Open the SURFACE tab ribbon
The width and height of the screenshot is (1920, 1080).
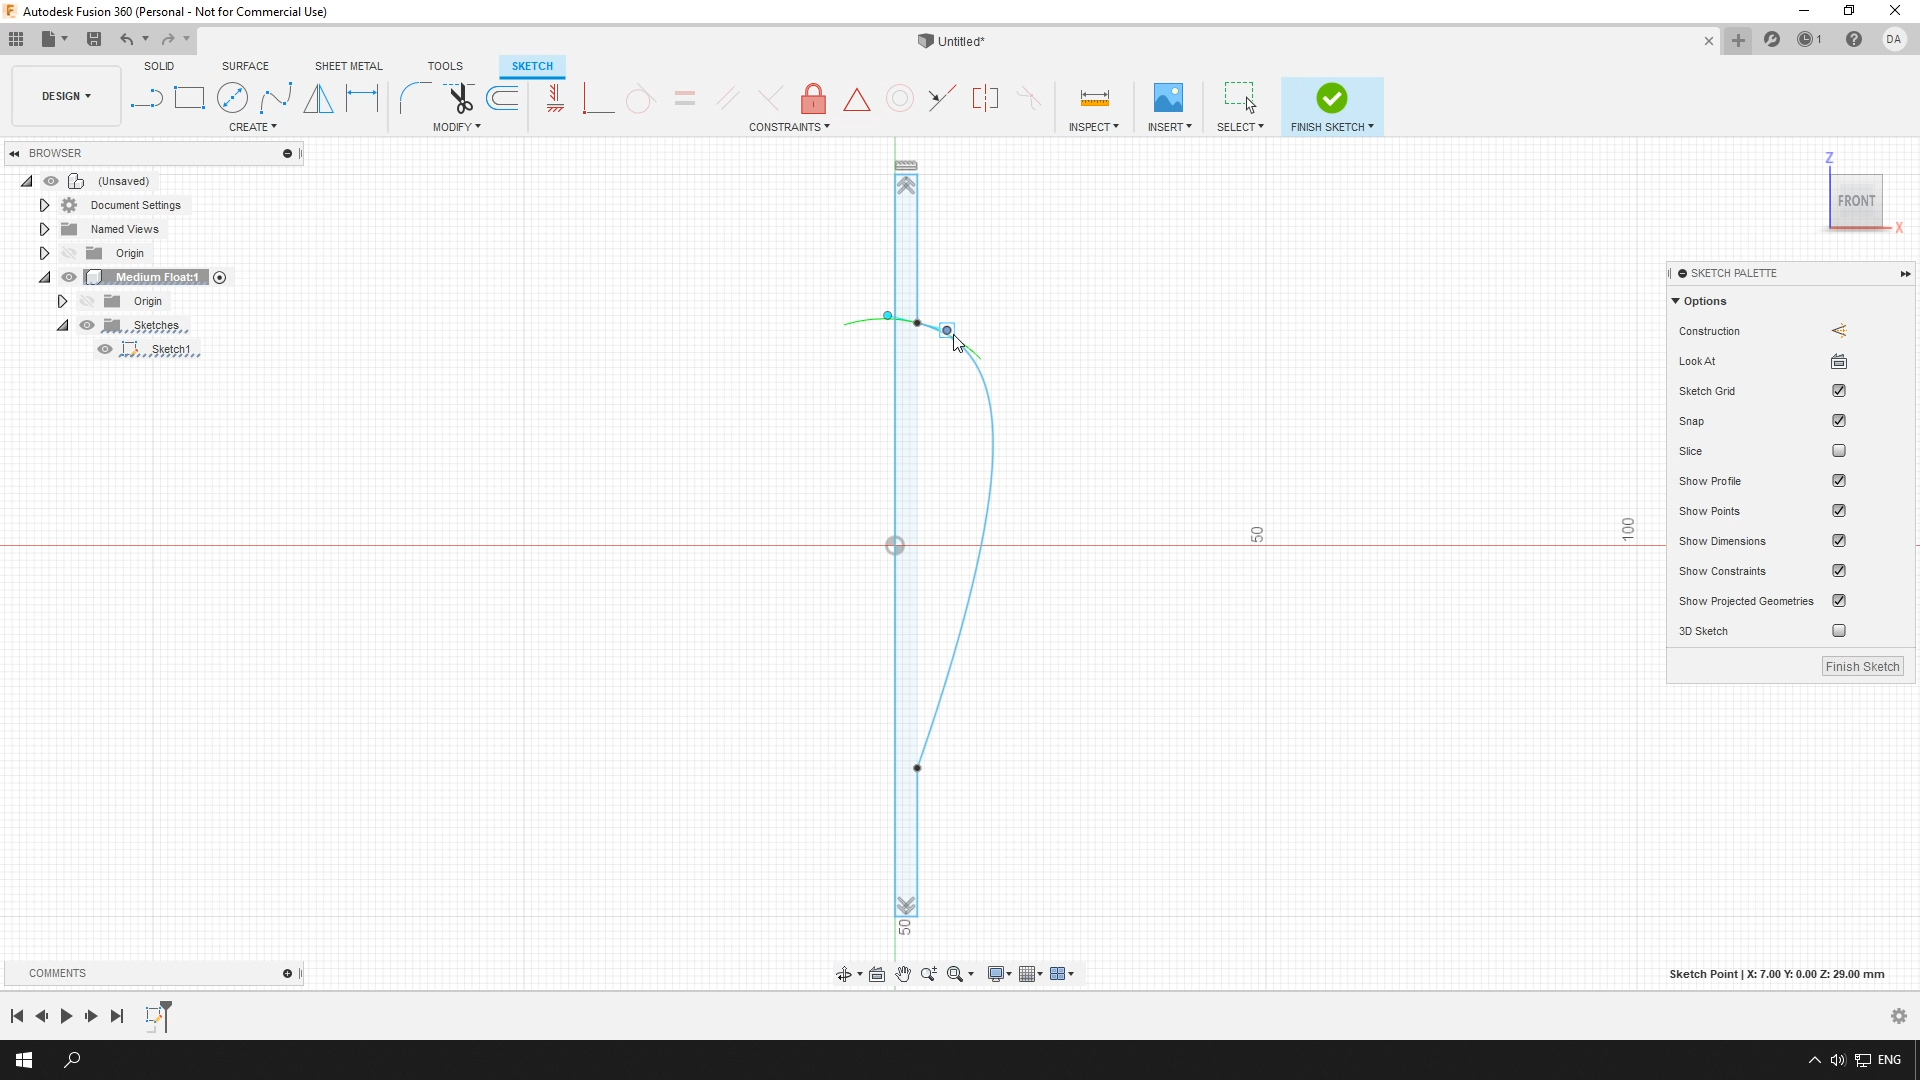245,66
